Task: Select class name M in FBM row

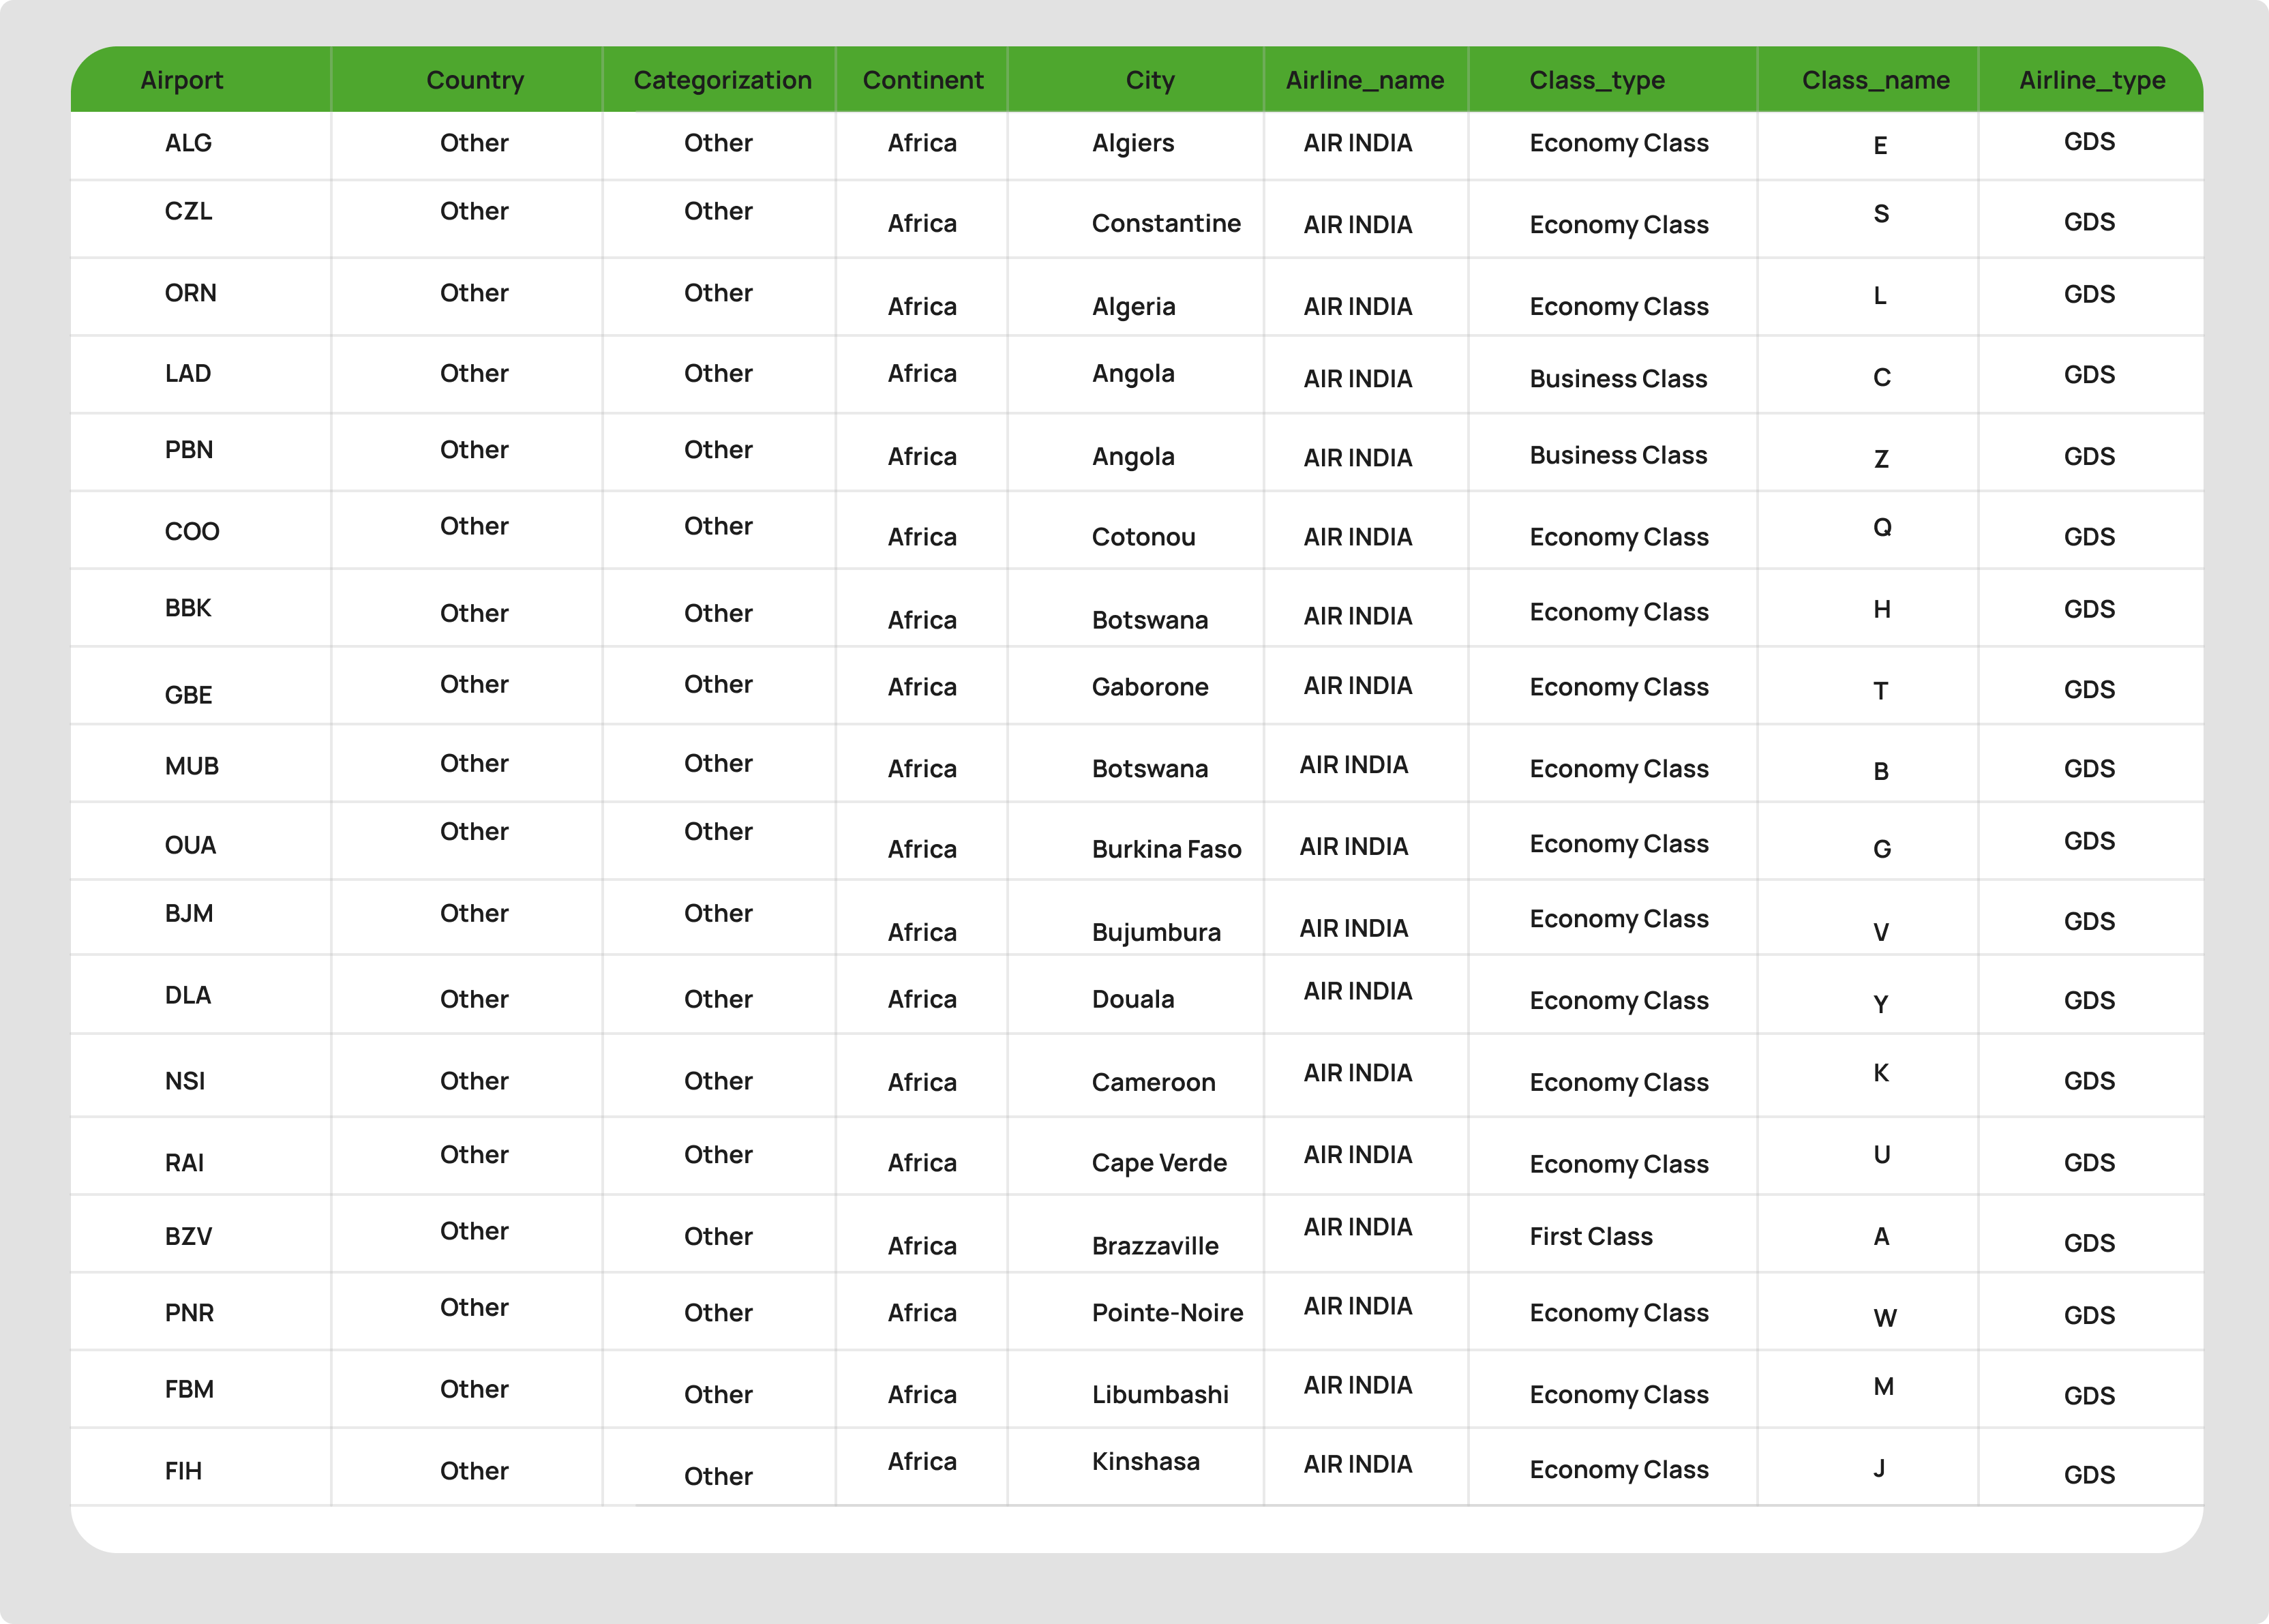Action: coord(1883,1386)
